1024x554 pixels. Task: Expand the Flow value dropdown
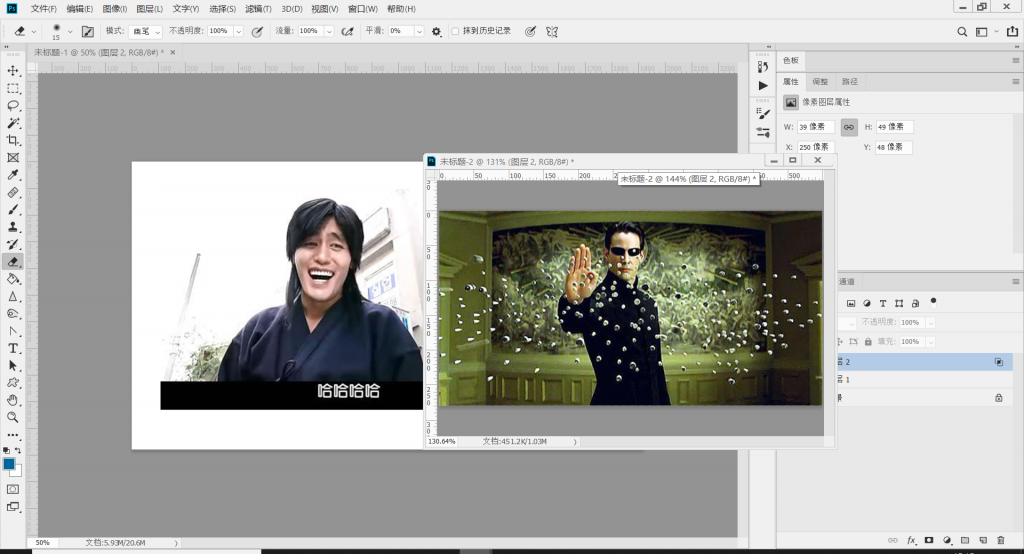coord(328,31)
